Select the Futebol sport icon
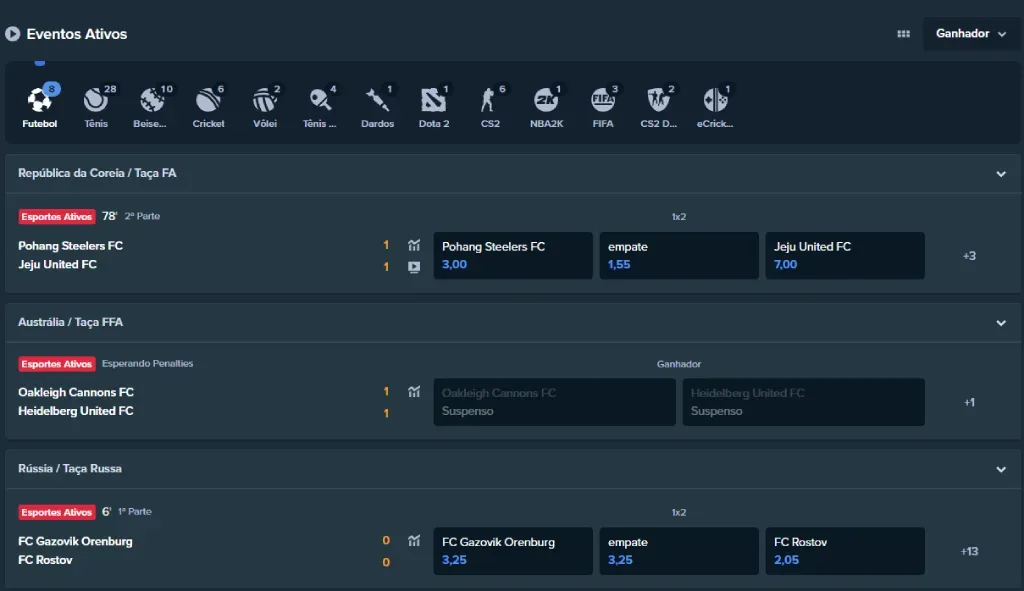This screenshot has width=1024, height=591. point(39,100)
